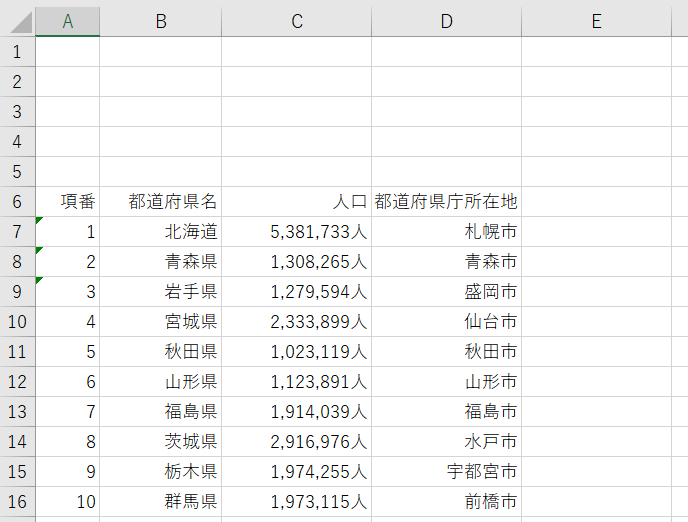
Task: Click the 都道府県庁所在地 header cell
Action: click(446, 201)
